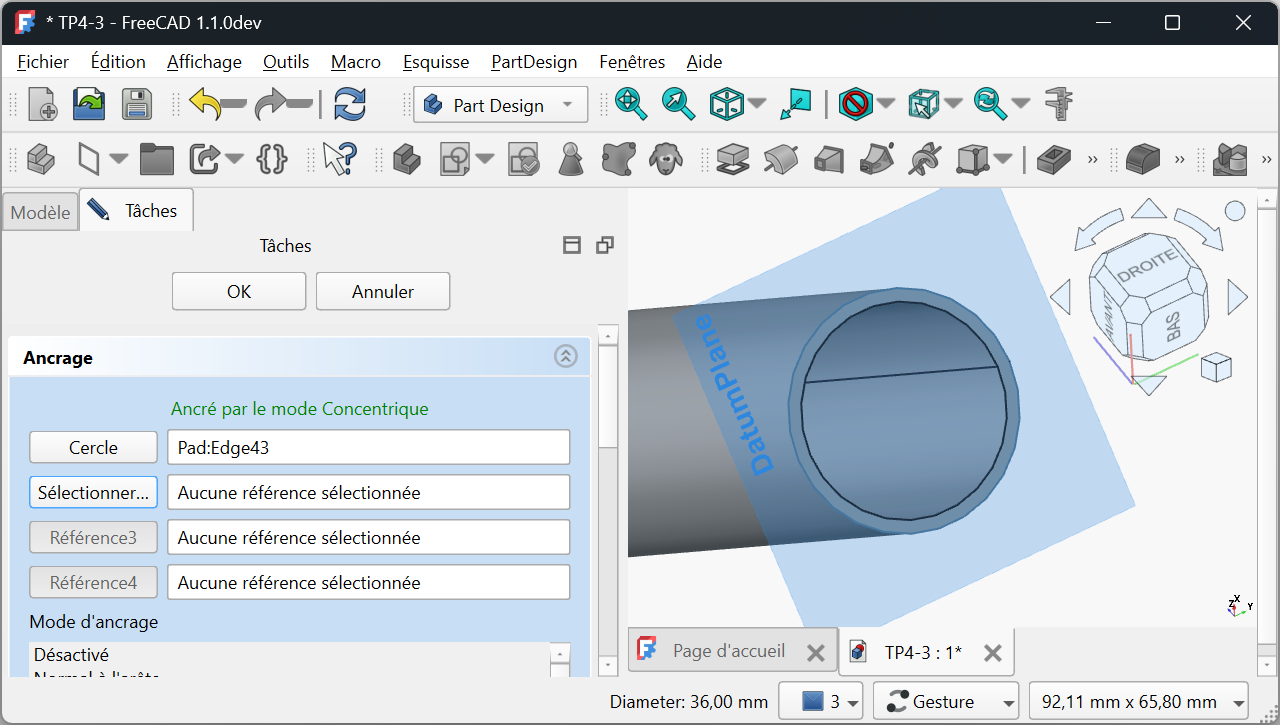Viewport: 1280px width, 725px height.
Task: Open the Esquisse menu
Action: point(436,62)
